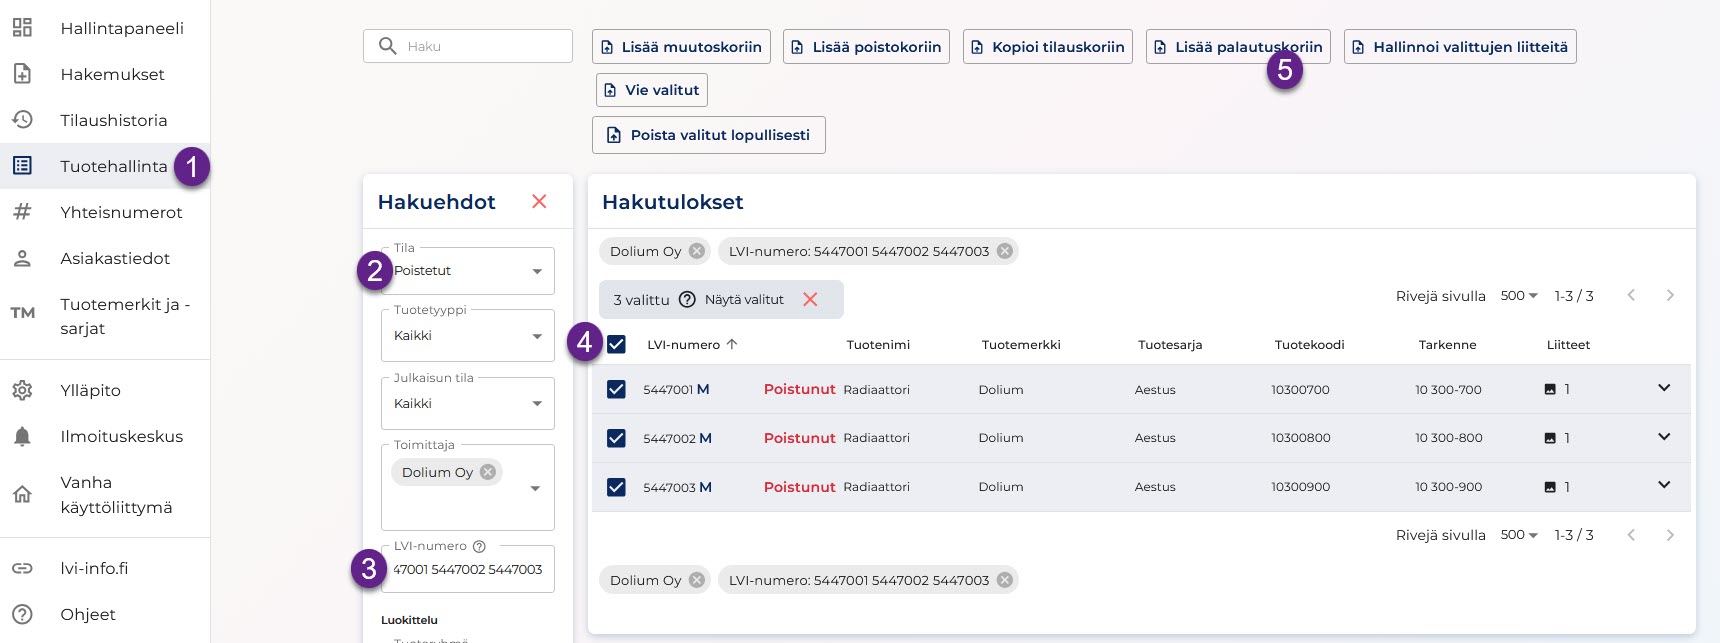Open Tilaushistoria in the sidebar
This screenshot has width=1720, height=643.
pyautogui.click(x=113, y=120)
